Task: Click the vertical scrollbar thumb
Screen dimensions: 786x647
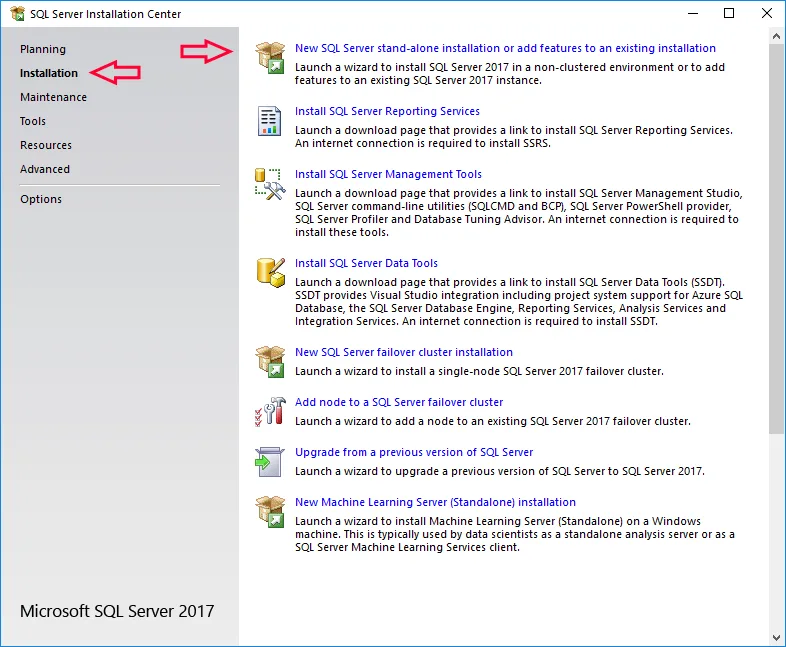Action: pyautogui.click(x=776, y=239)
